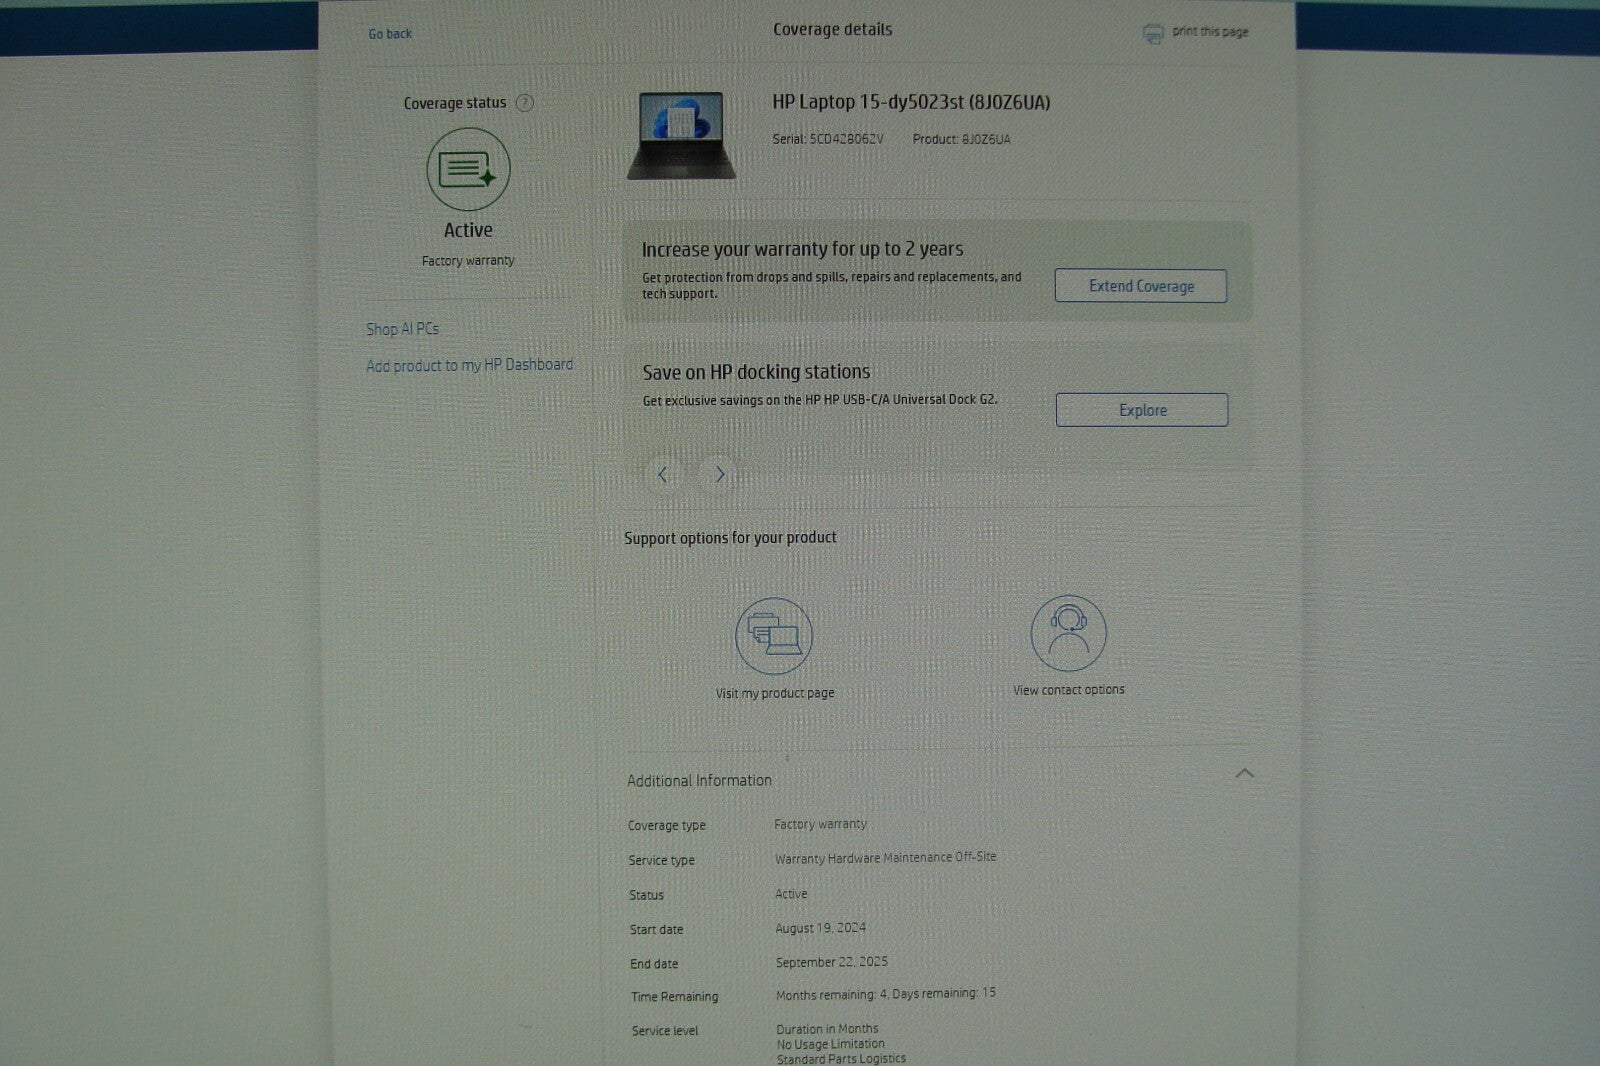Click the 'Save on HP docking stations' heading

click(x=756, y=372)
